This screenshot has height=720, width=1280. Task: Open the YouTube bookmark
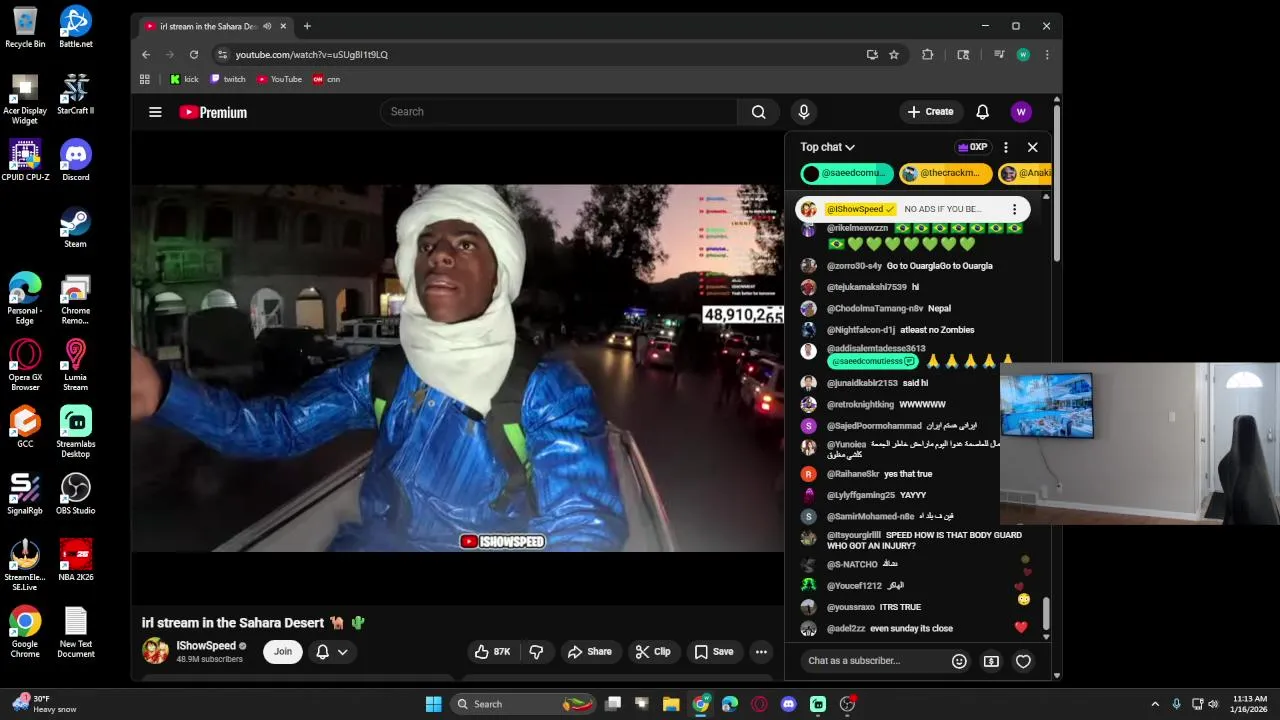click(x=279, y=79)
